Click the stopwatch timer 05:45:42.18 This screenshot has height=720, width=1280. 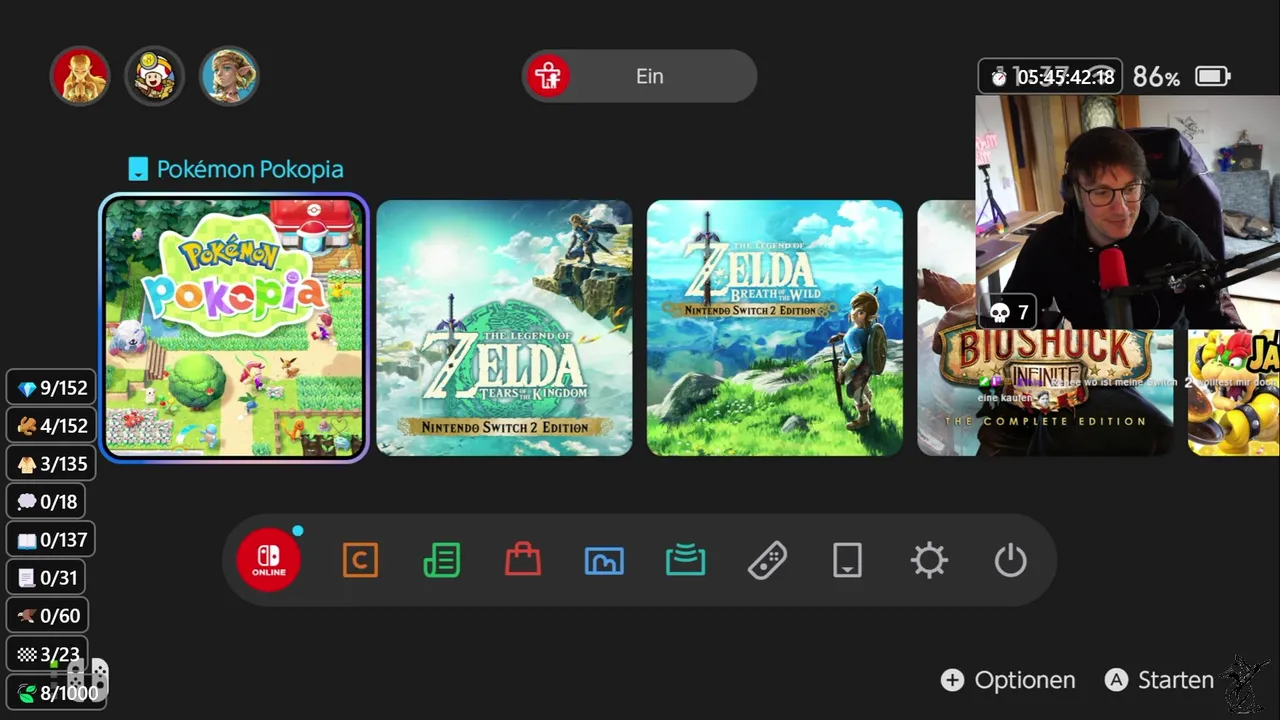(1050, 77)
